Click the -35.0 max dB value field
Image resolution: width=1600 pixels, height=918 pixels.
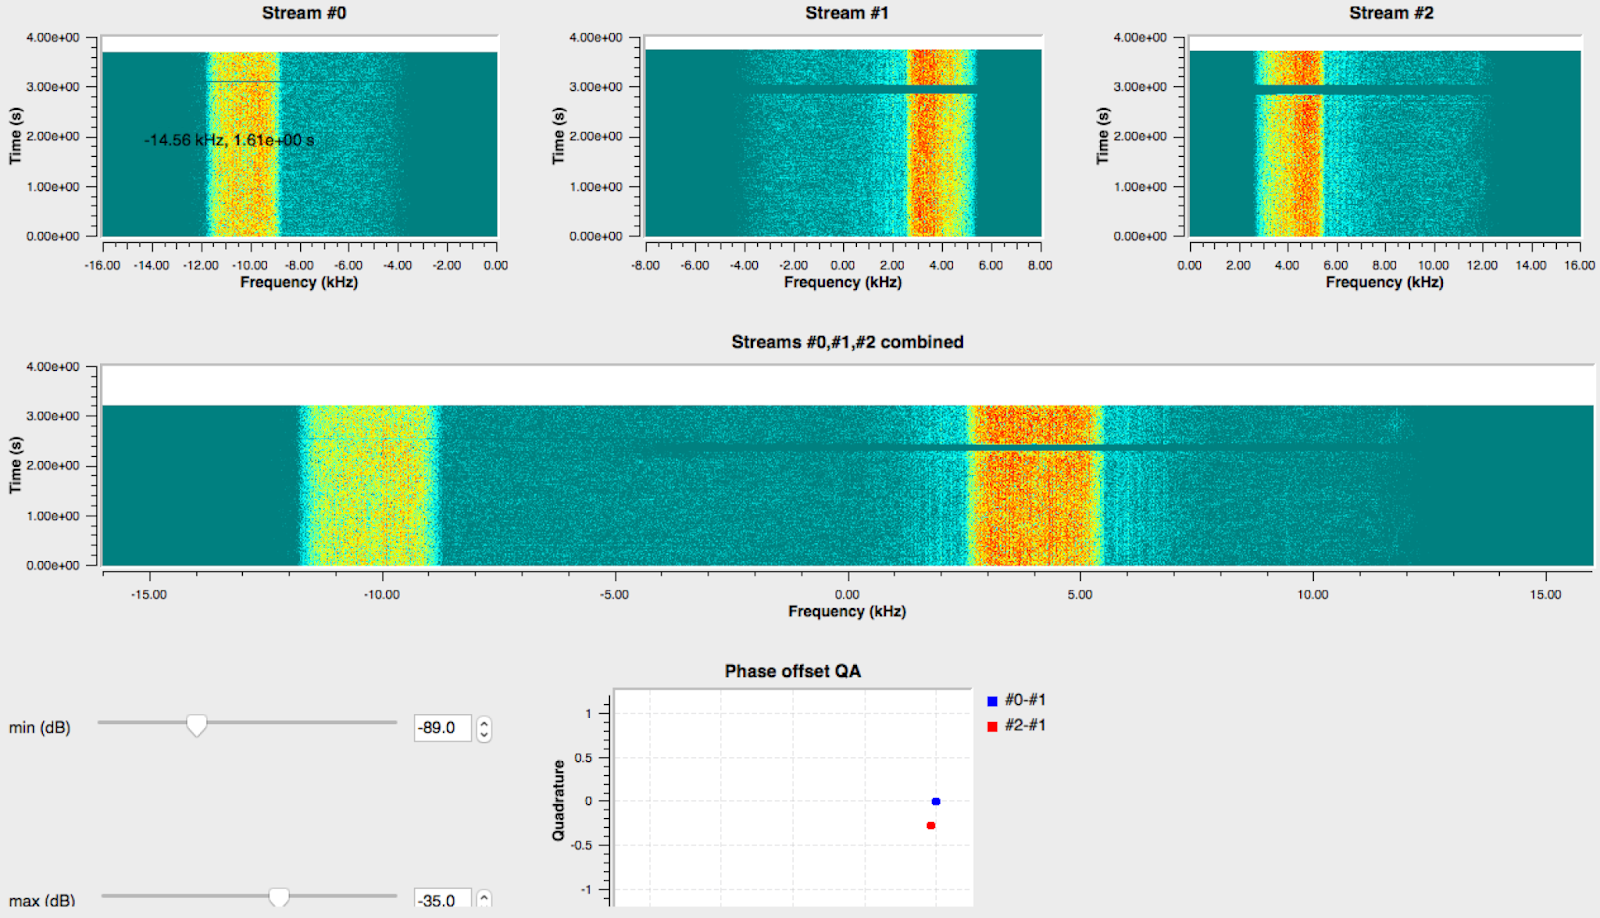click(443, 899)
